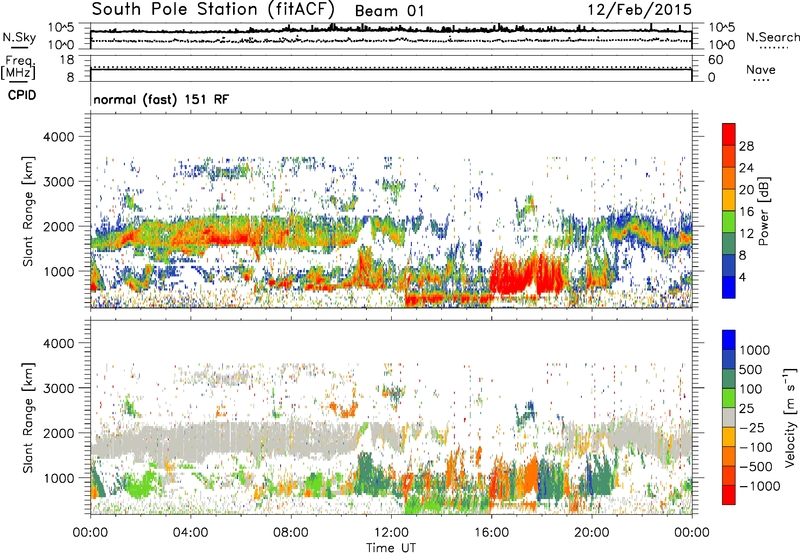Click the 16 label on Power scale
Screen dimensions: 800x554
(746, 212)
